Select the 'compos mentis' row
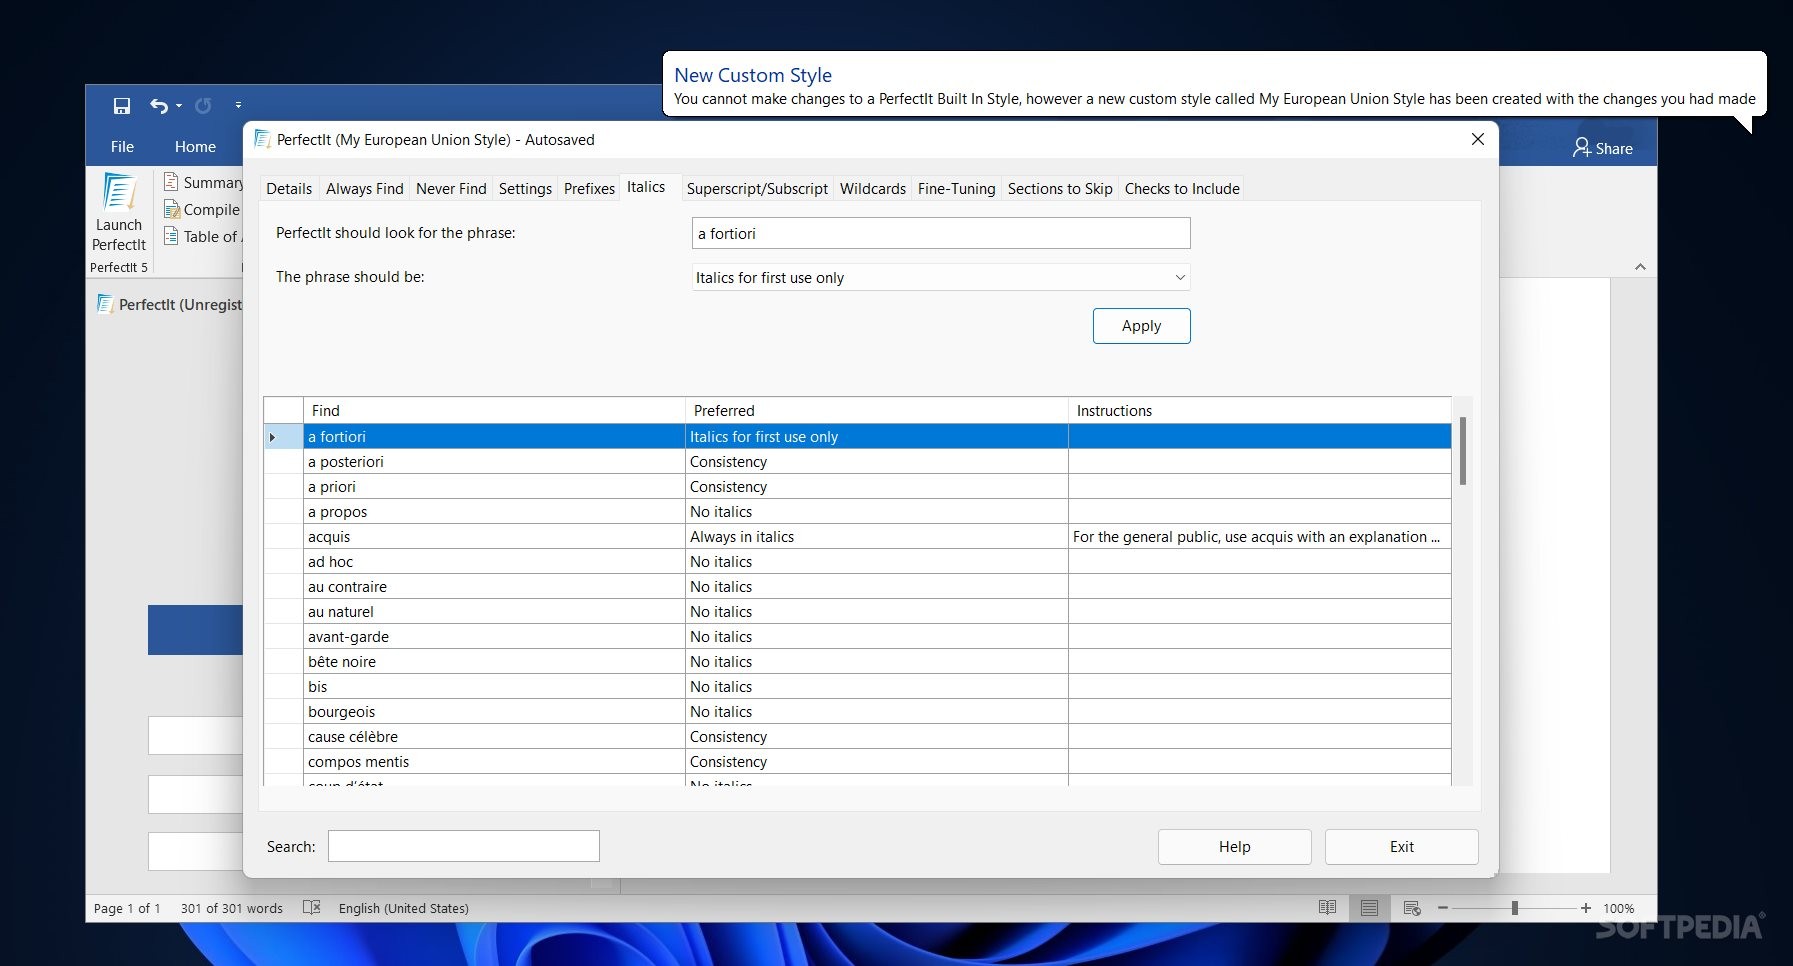 (858, 761)
